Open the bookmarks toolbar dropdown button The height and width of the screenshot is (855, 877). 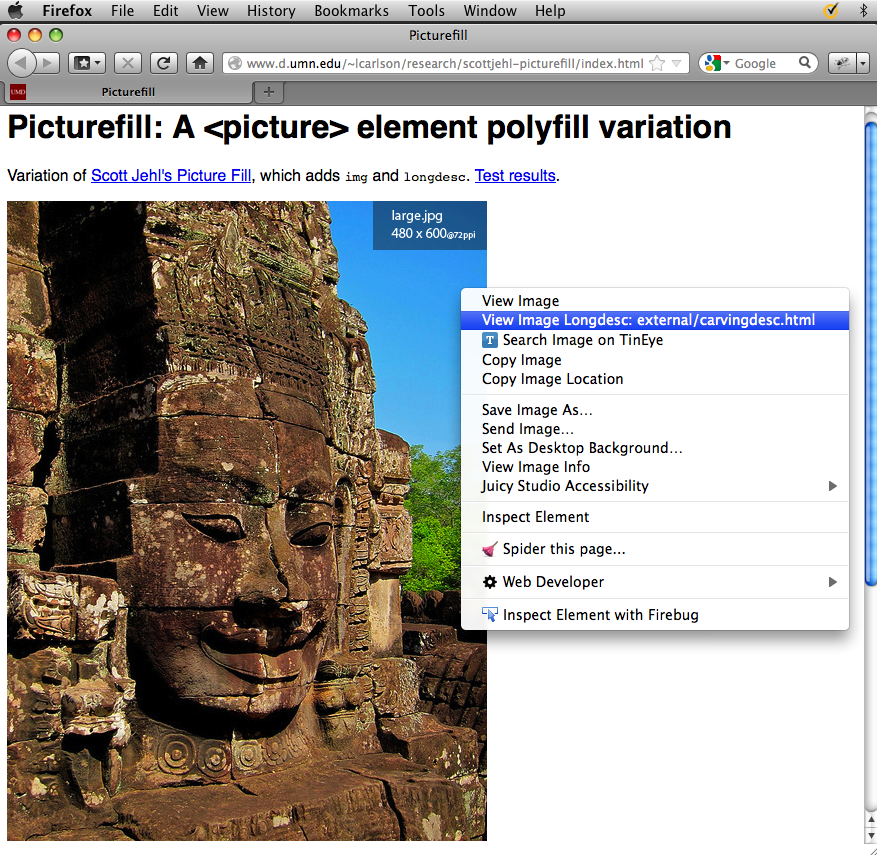click(86, 63)
